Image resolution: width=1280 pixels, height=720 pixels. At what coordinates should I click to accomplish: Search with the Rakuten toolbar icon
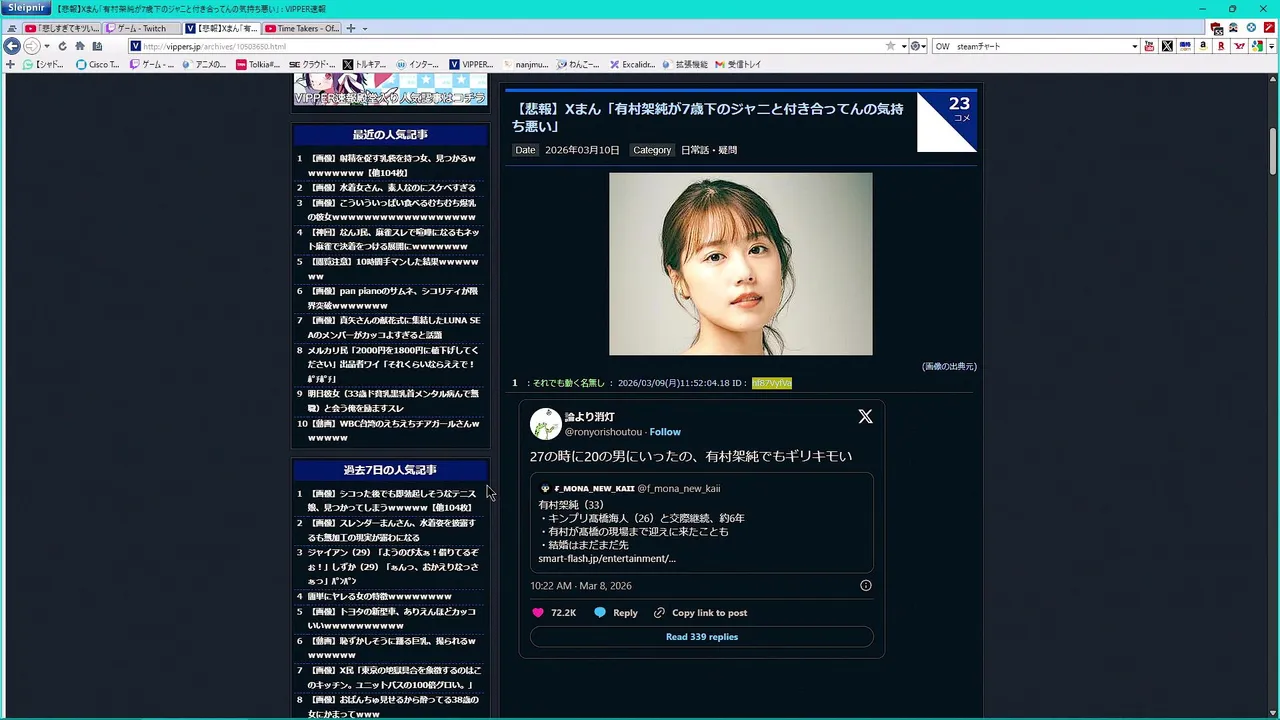(x=1221, y=46)
